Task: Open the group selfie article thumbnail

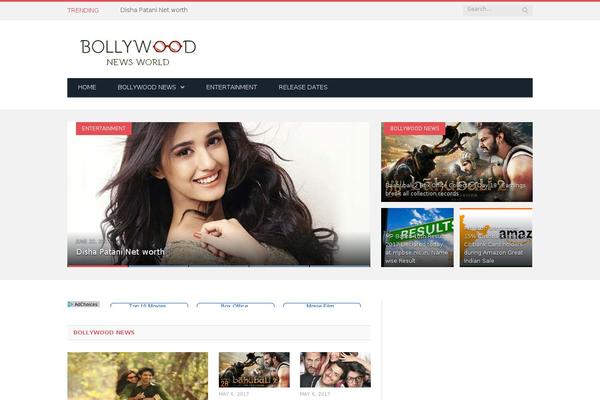Action: point(335,370)
